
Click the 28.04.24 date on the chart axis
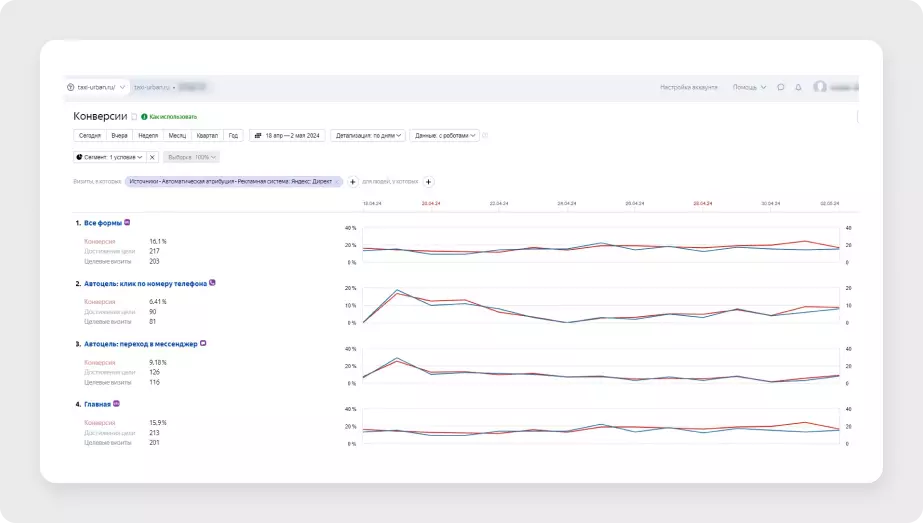[702, 203]
